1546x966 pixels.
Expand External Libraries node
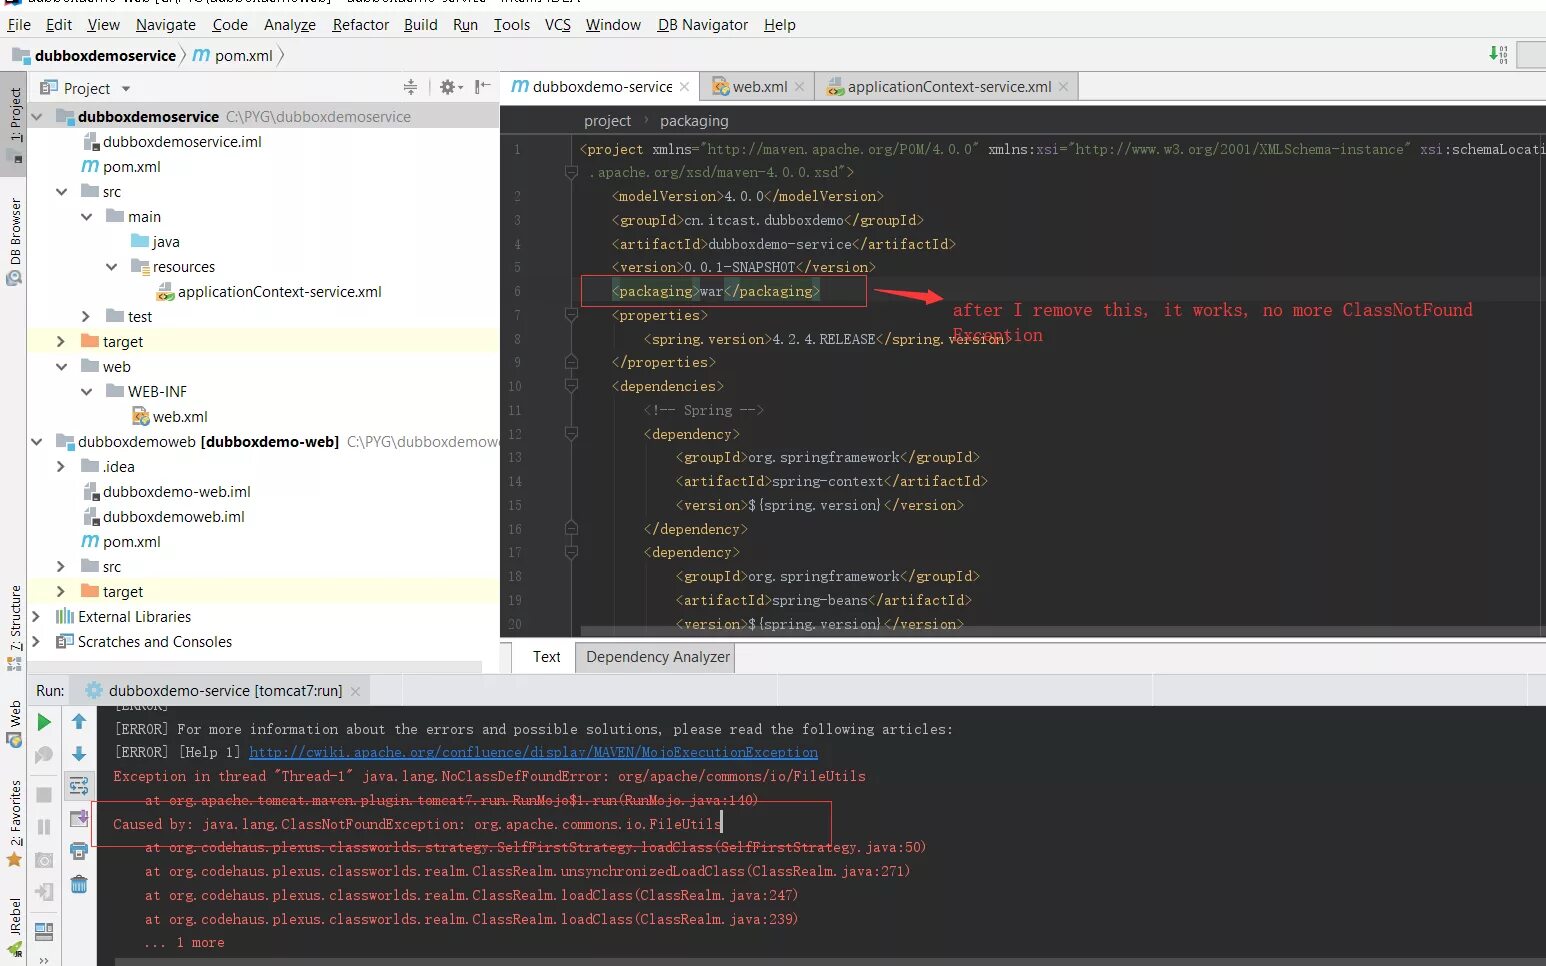tap(37, 617)
